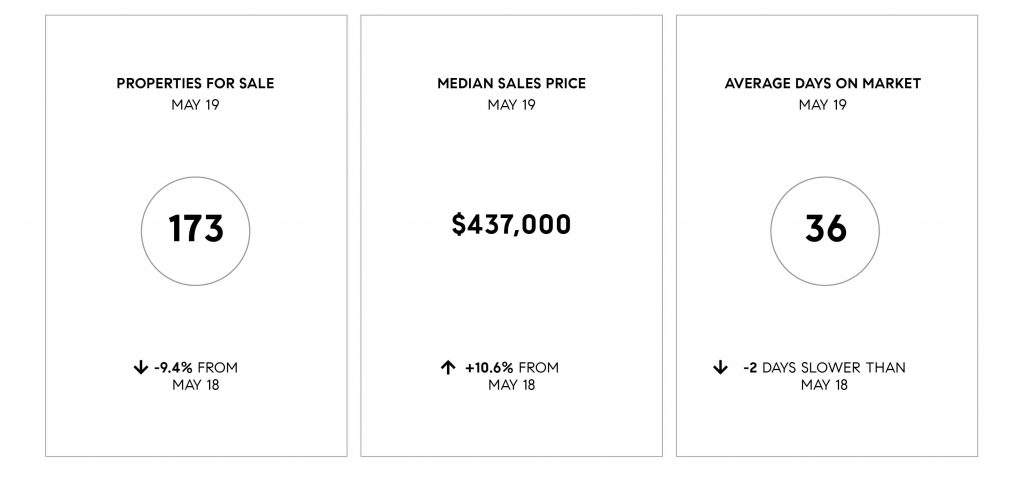Click the +10.6% change value
The image size is (1024, 502).
point(489,368)
